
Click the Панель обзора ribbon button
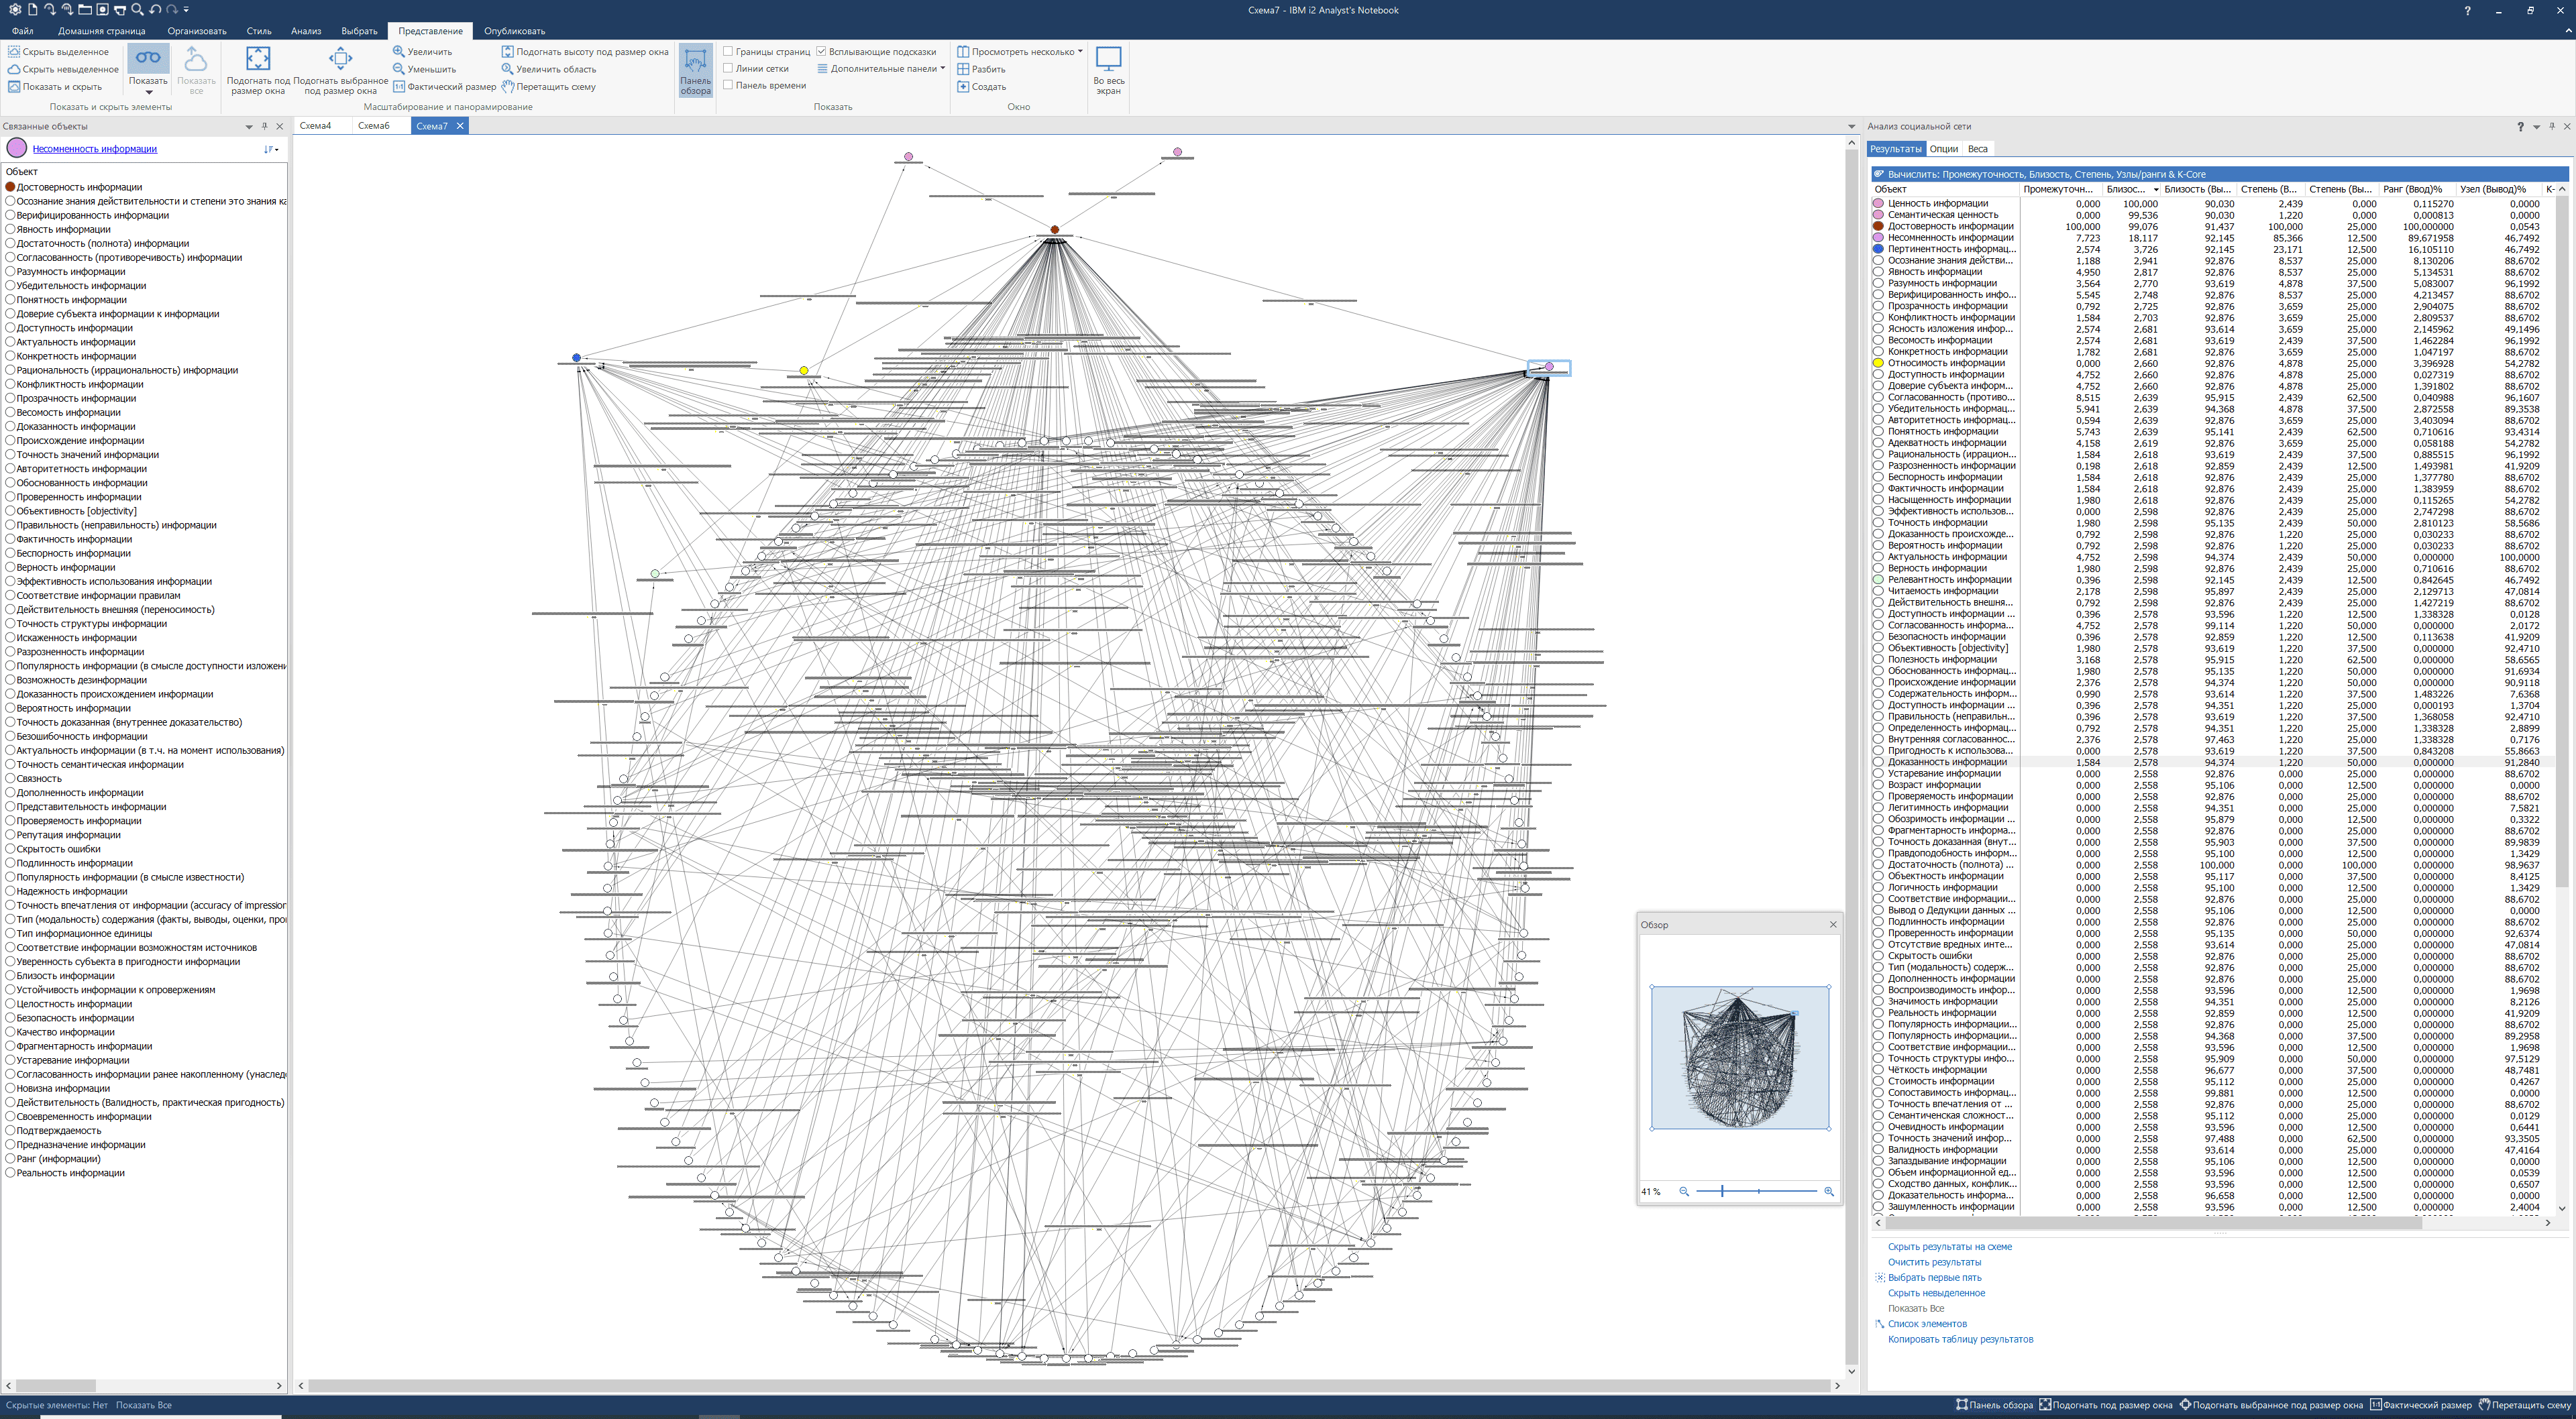coord(695,70)
